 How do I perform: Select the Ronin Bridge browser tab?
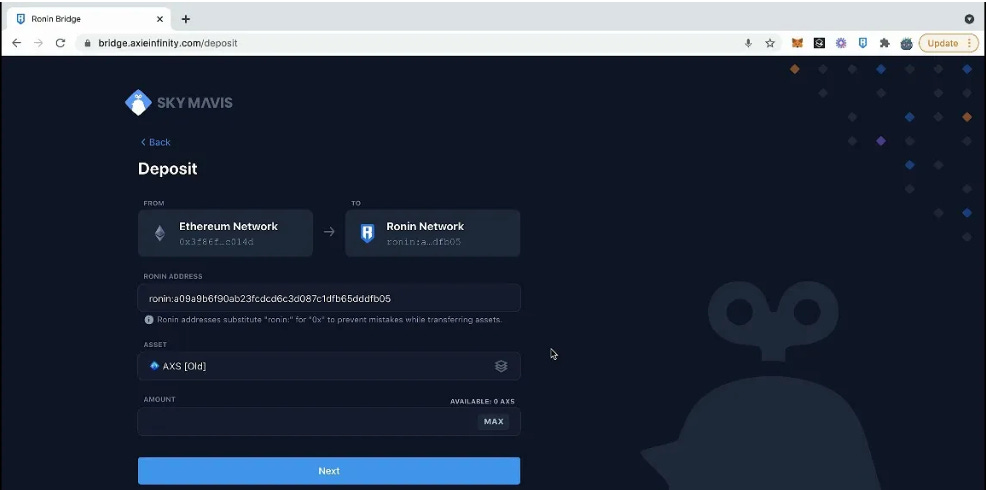point(89,19)
